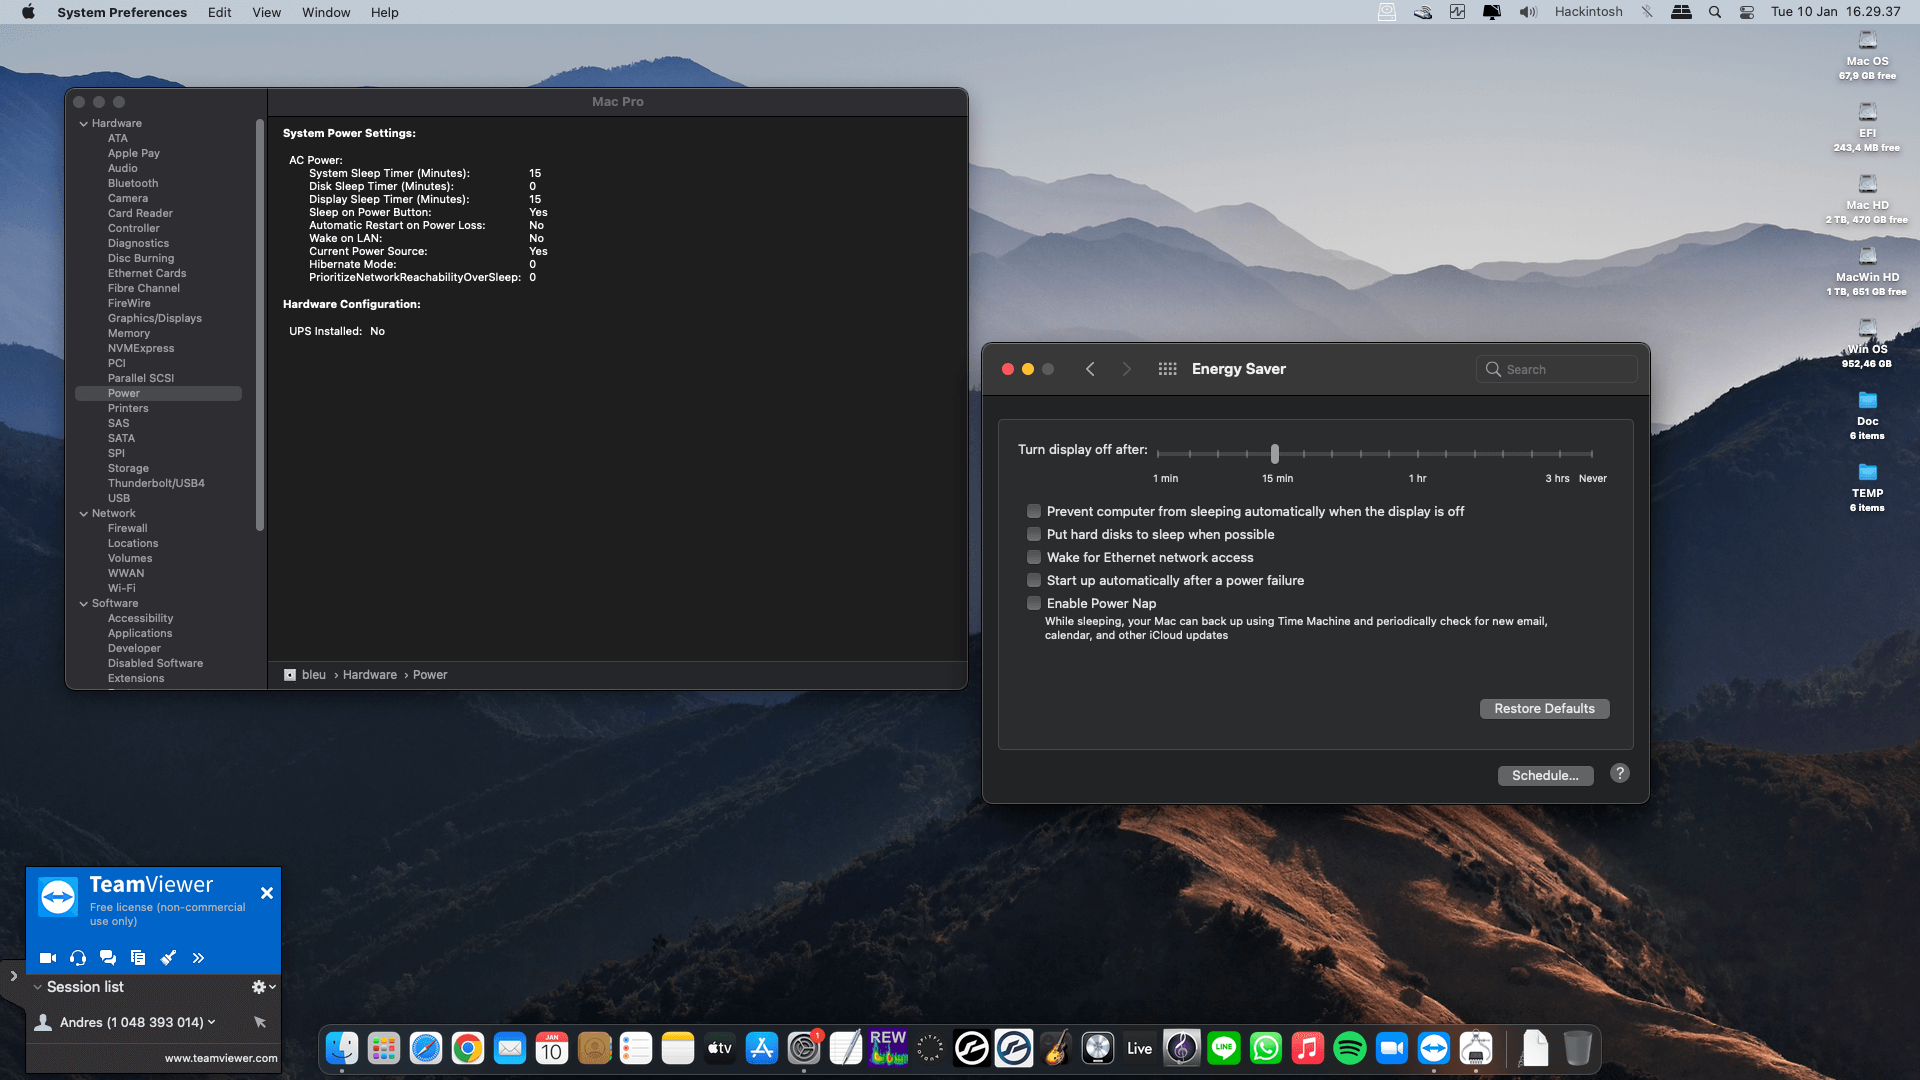Click the TeamViewer headset audio icon

[78, 958]
